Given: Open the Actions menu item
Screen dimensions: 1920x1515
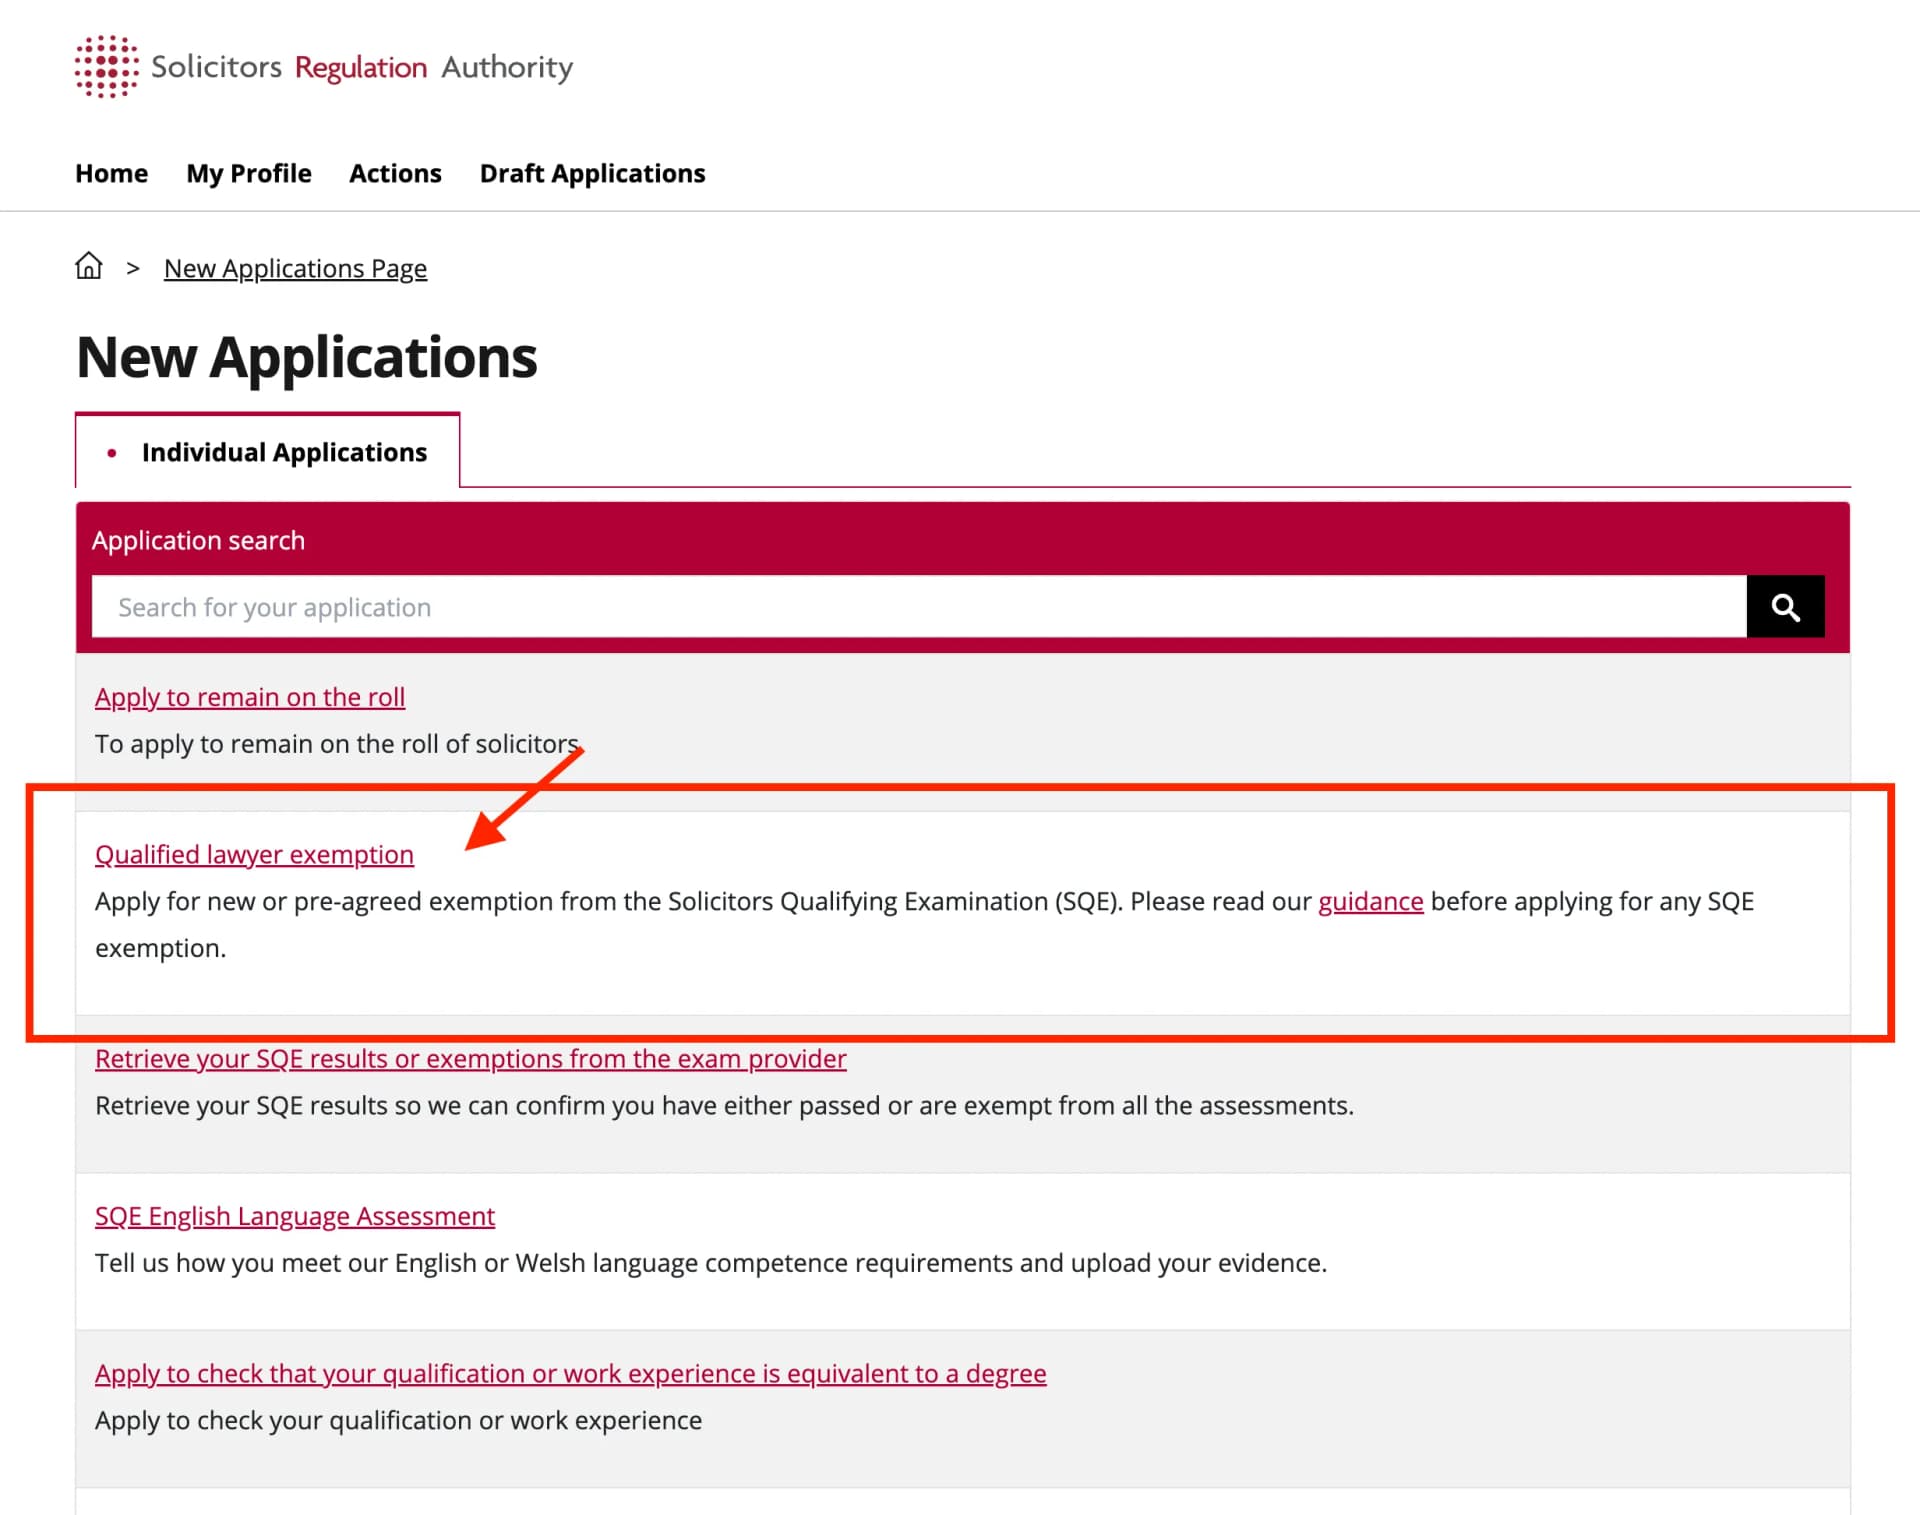Looking at the screenshot, I should pos(395,173).
